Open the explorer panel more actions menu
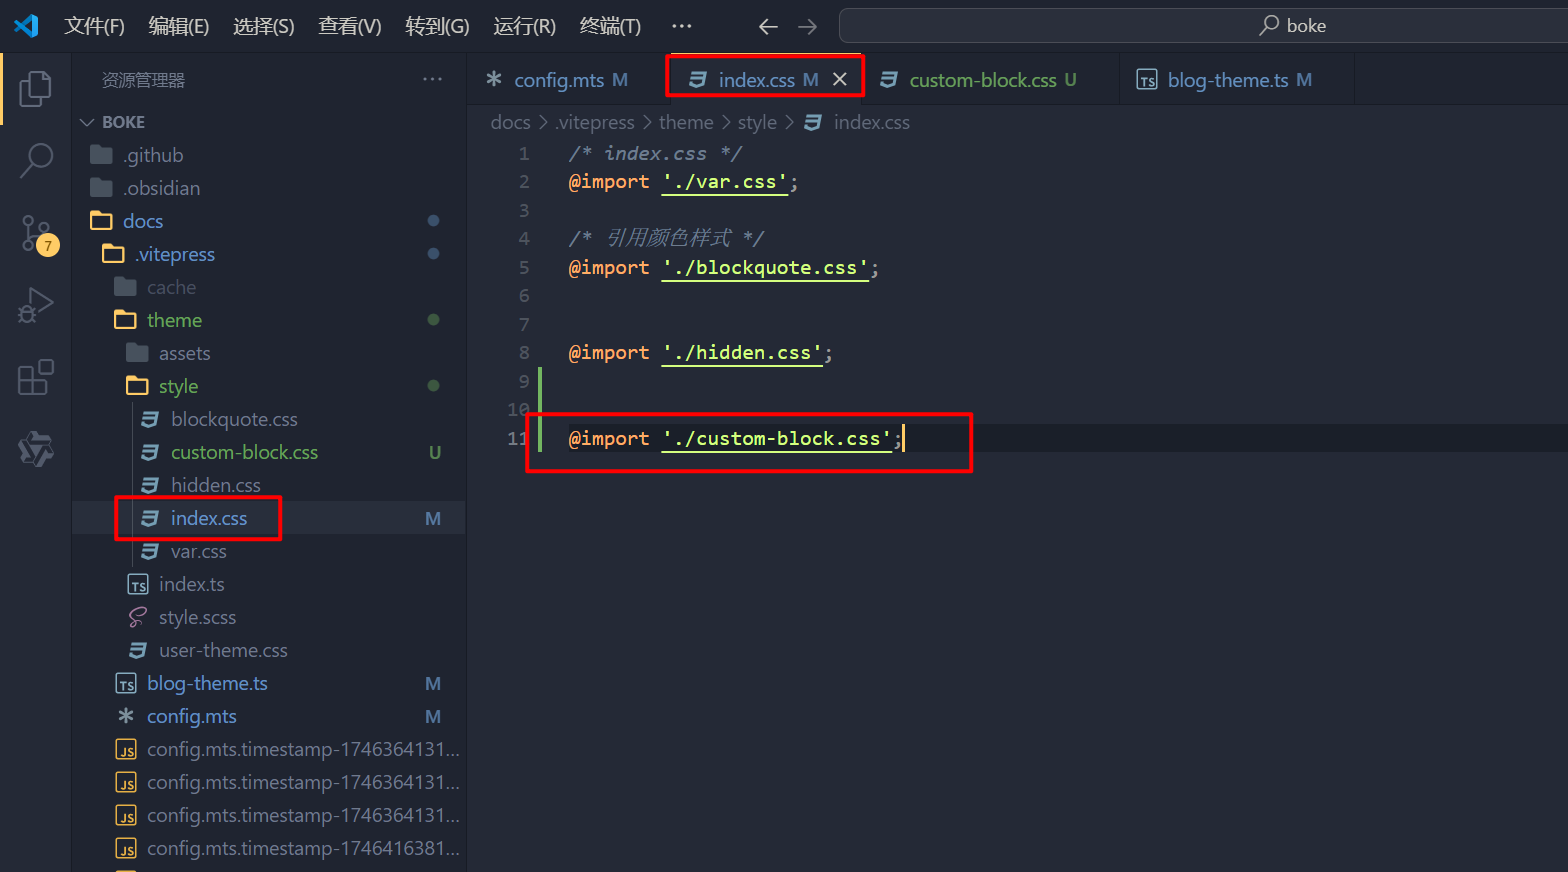1568x872 pixels. [432, 80]
